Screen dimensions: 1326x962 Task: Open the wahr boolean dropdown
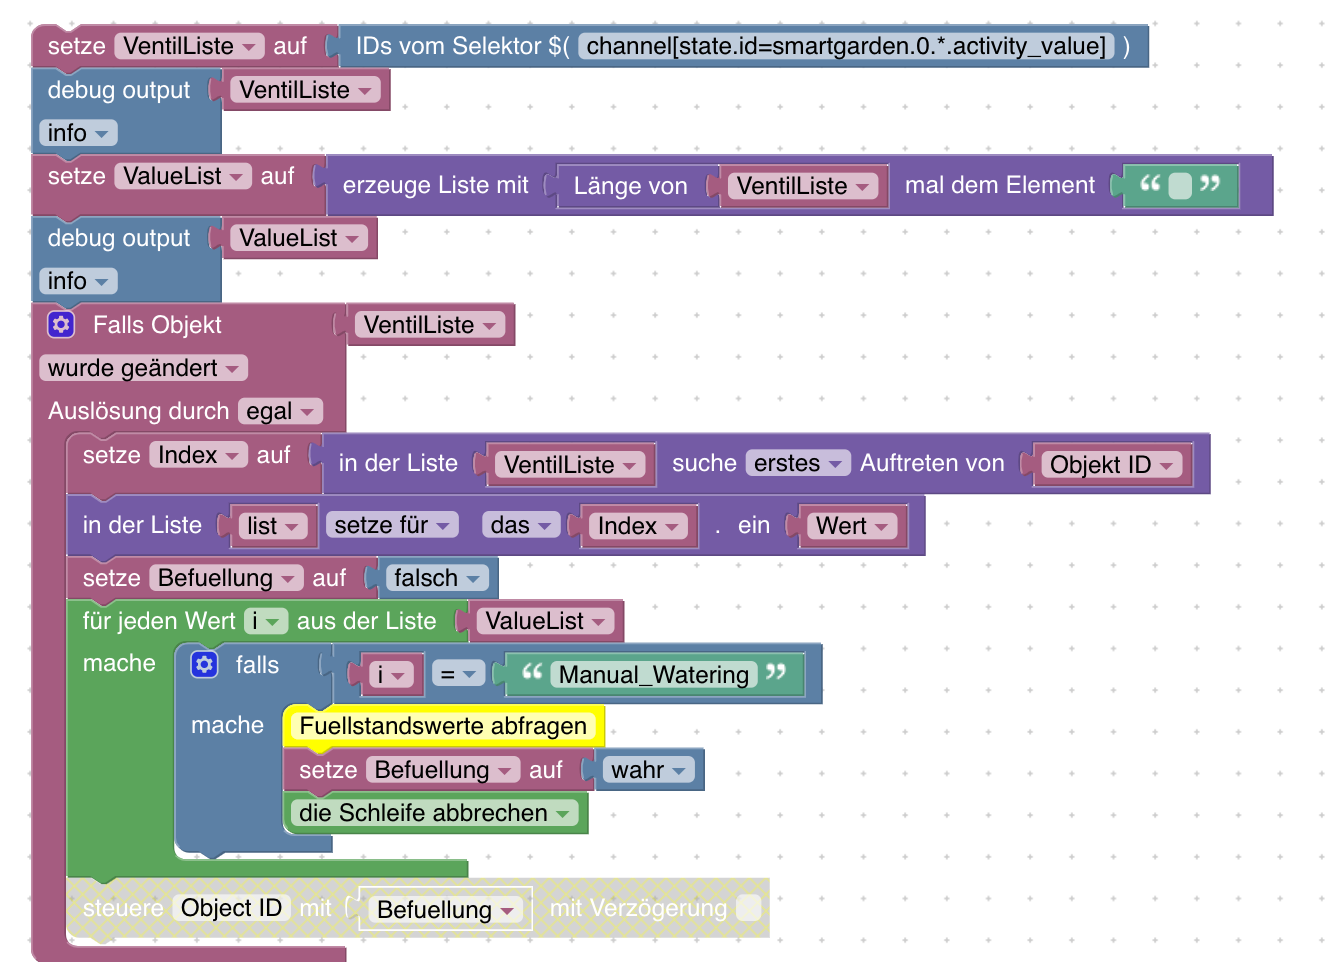[649, 770]
